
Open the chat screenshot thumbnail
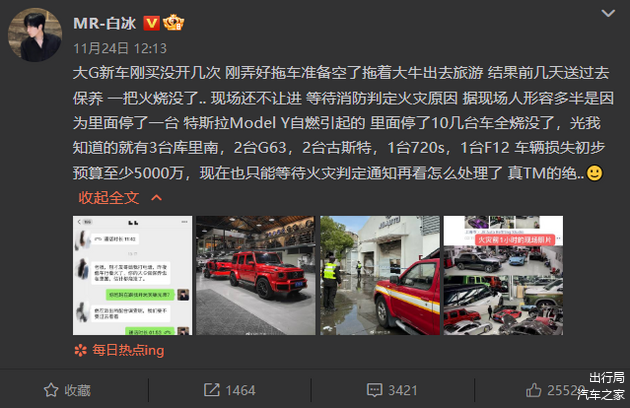(x=133, y=275)
